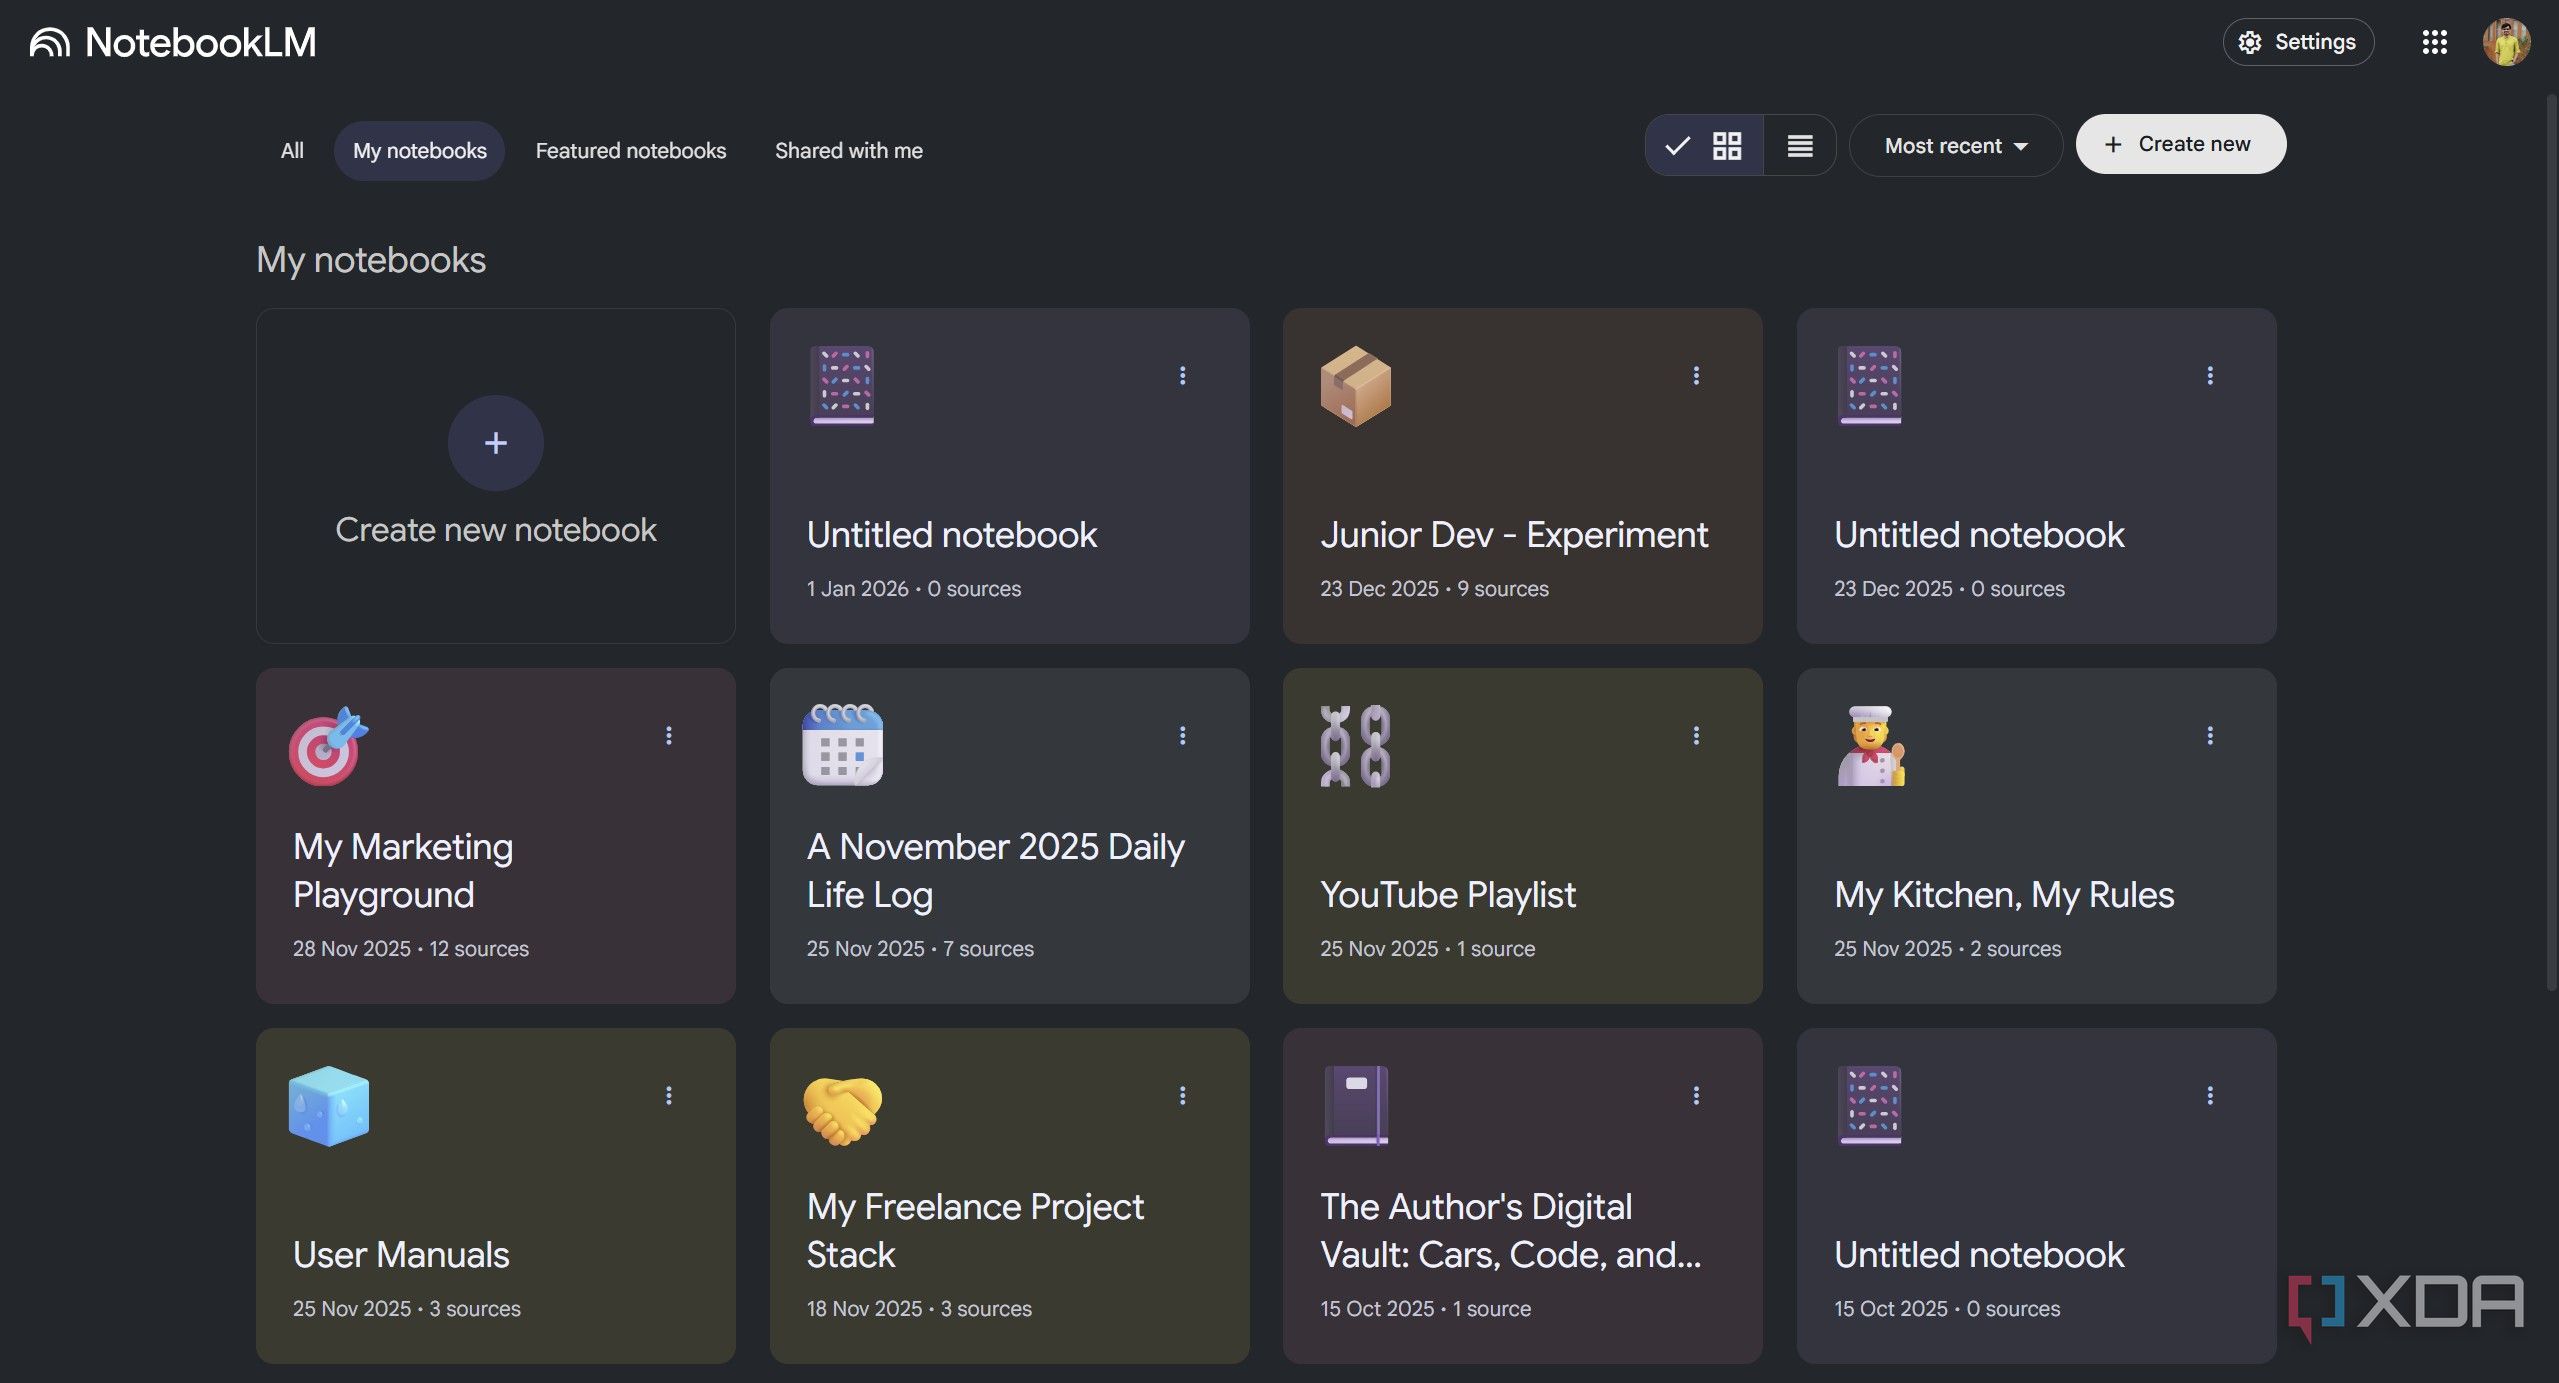Open more options for My Kitchen, My Rules
This screenshot has height=1383, width=2559.
2210,736
